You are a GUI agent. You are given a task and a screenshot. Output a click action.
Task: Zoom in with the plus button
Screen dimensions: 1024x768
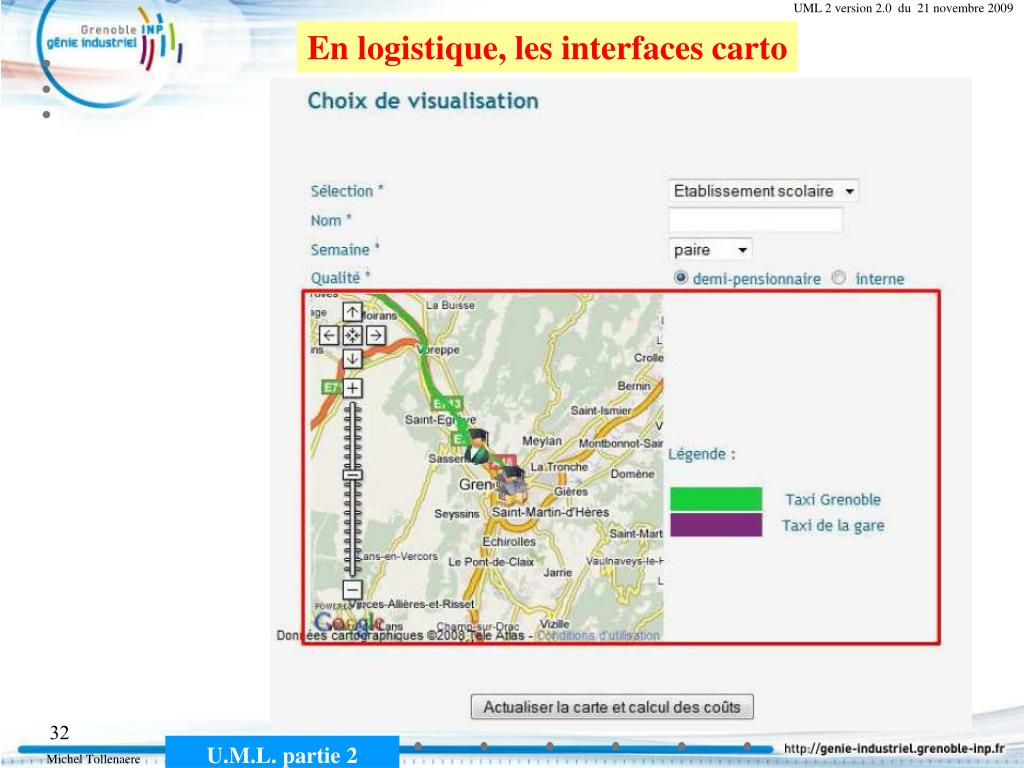click(353, 388)
